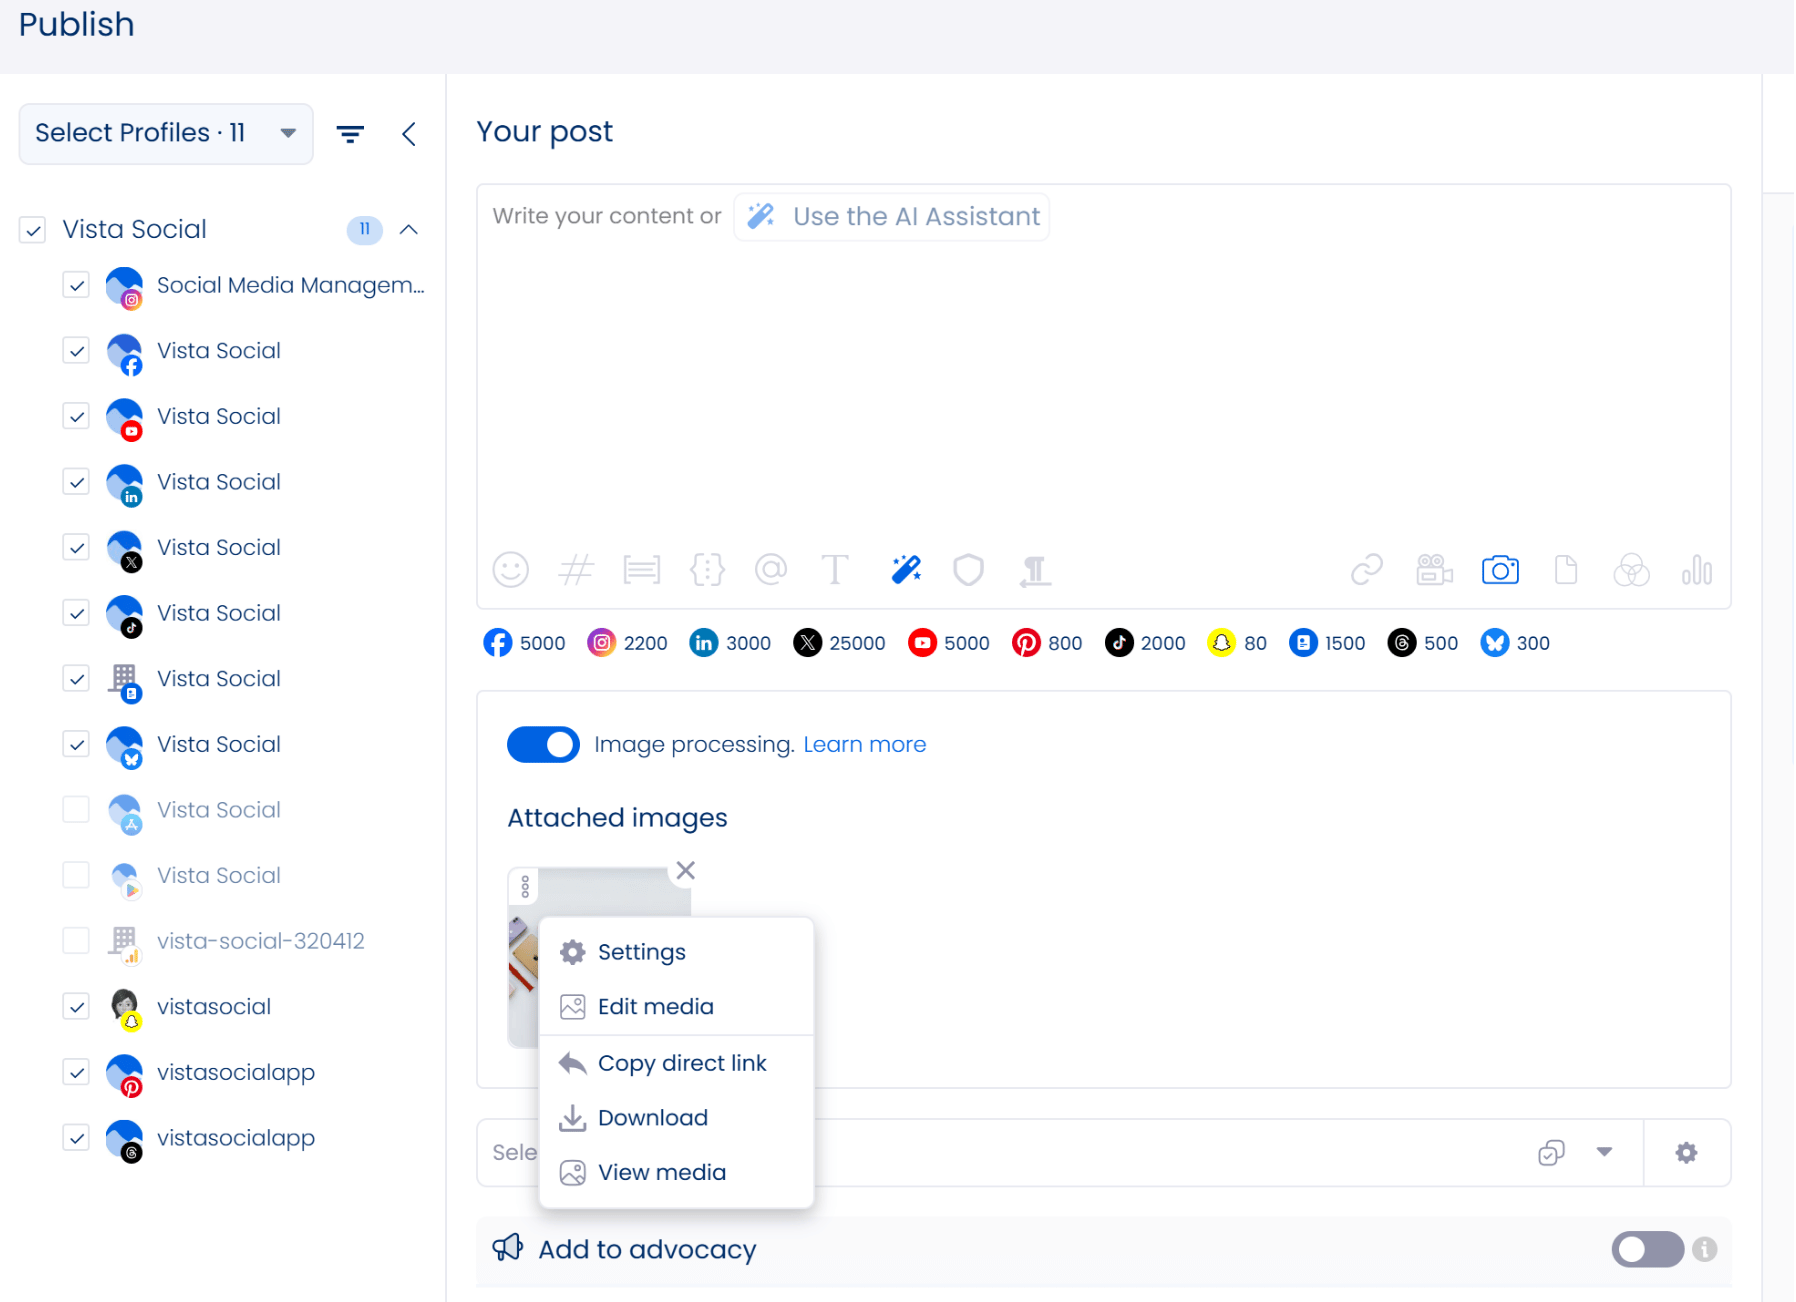Open the profile filter icon

350,134
